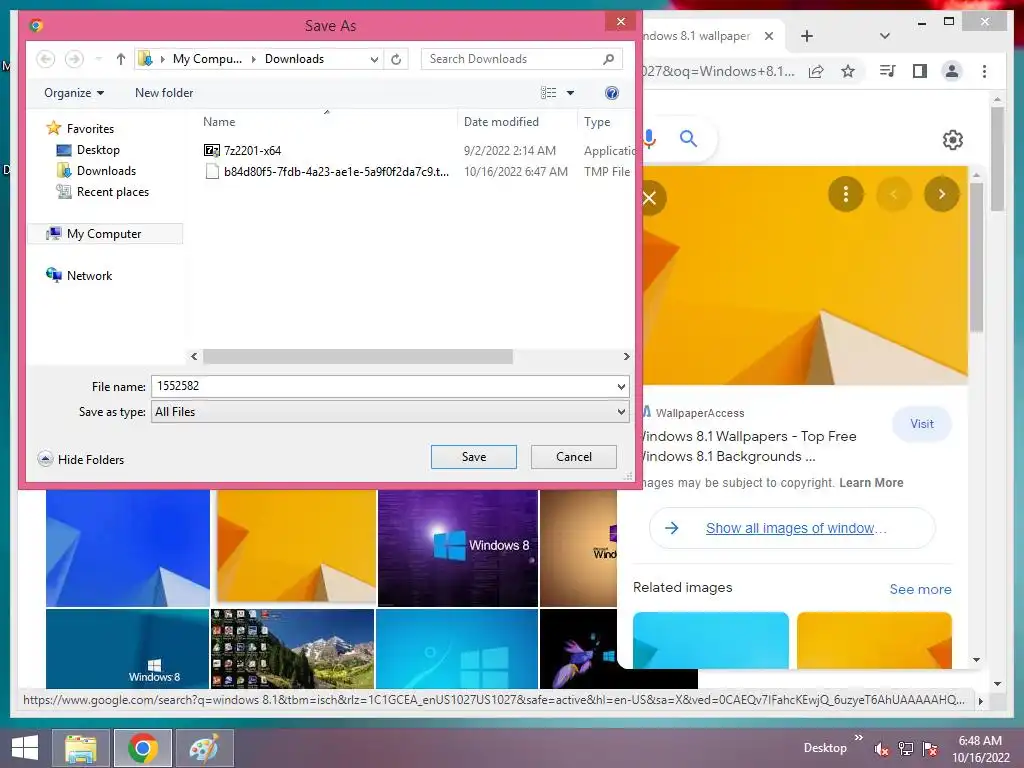Change the file list view icon

(x=549, y=93)
